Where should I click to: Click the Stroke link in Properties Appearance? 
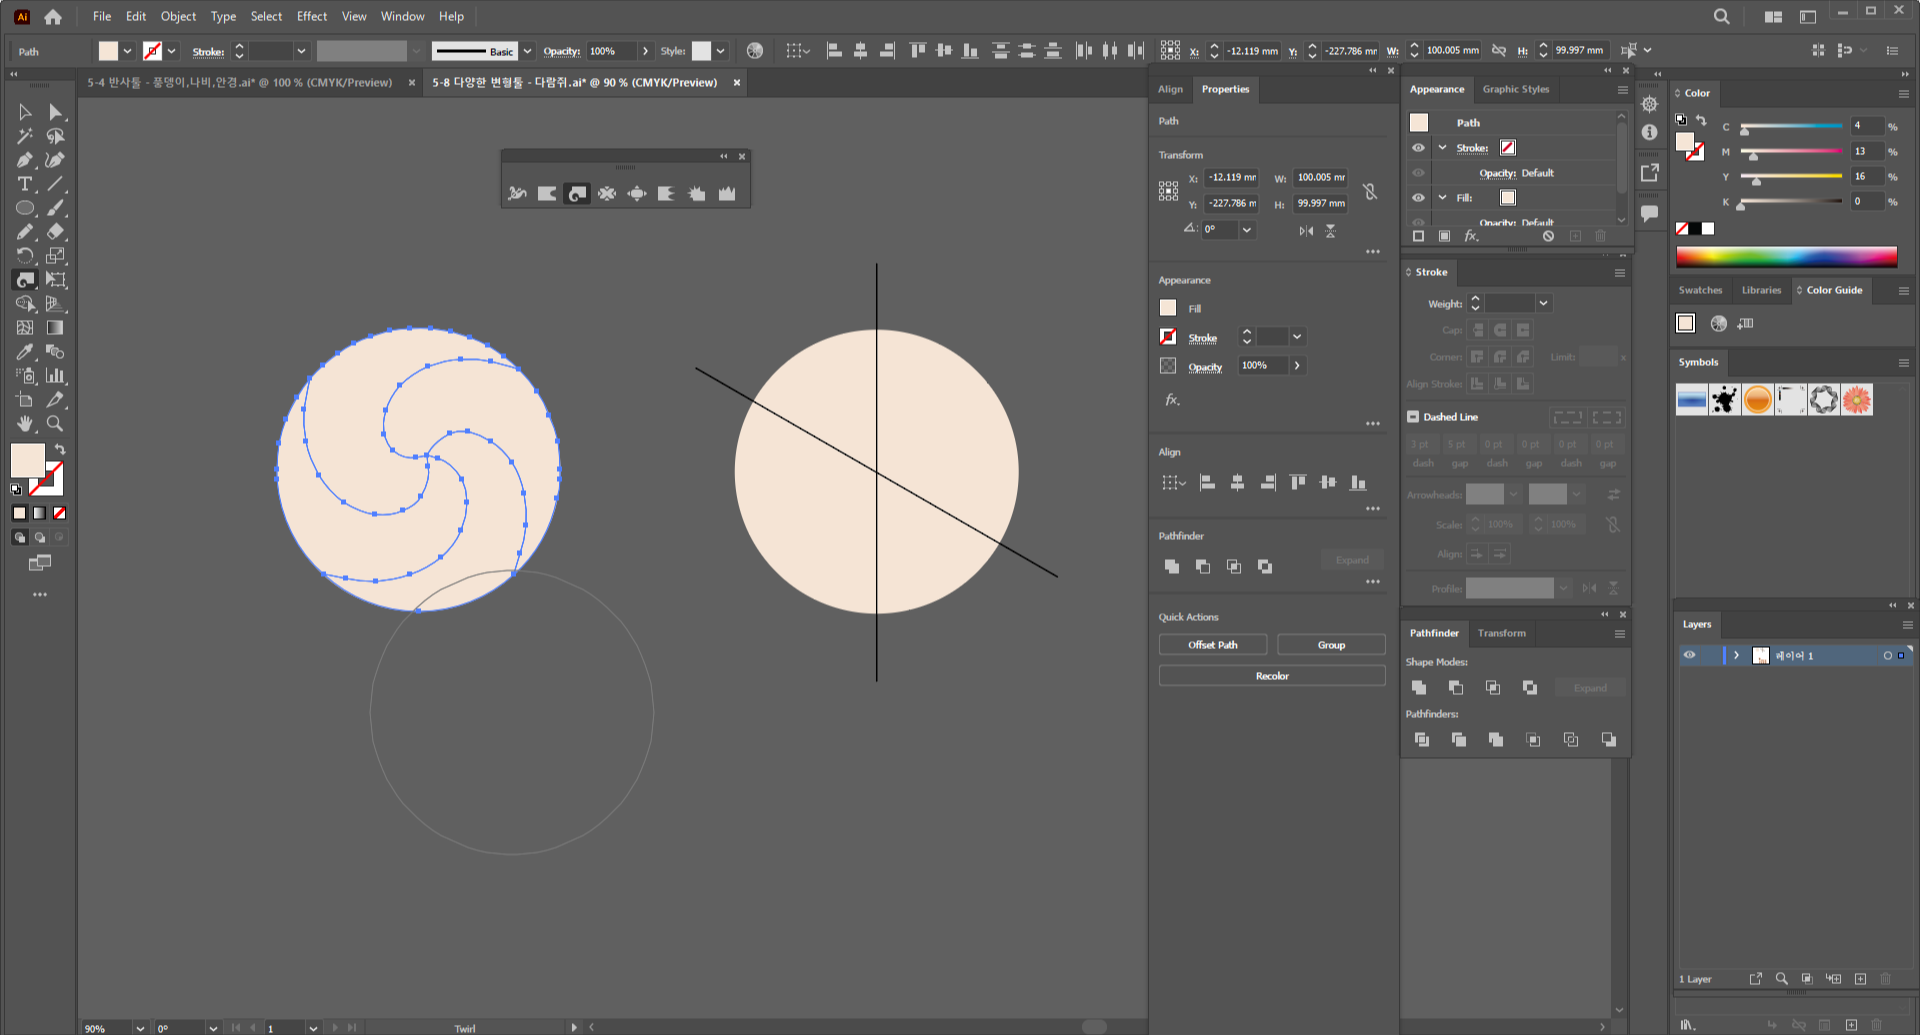1202,338
